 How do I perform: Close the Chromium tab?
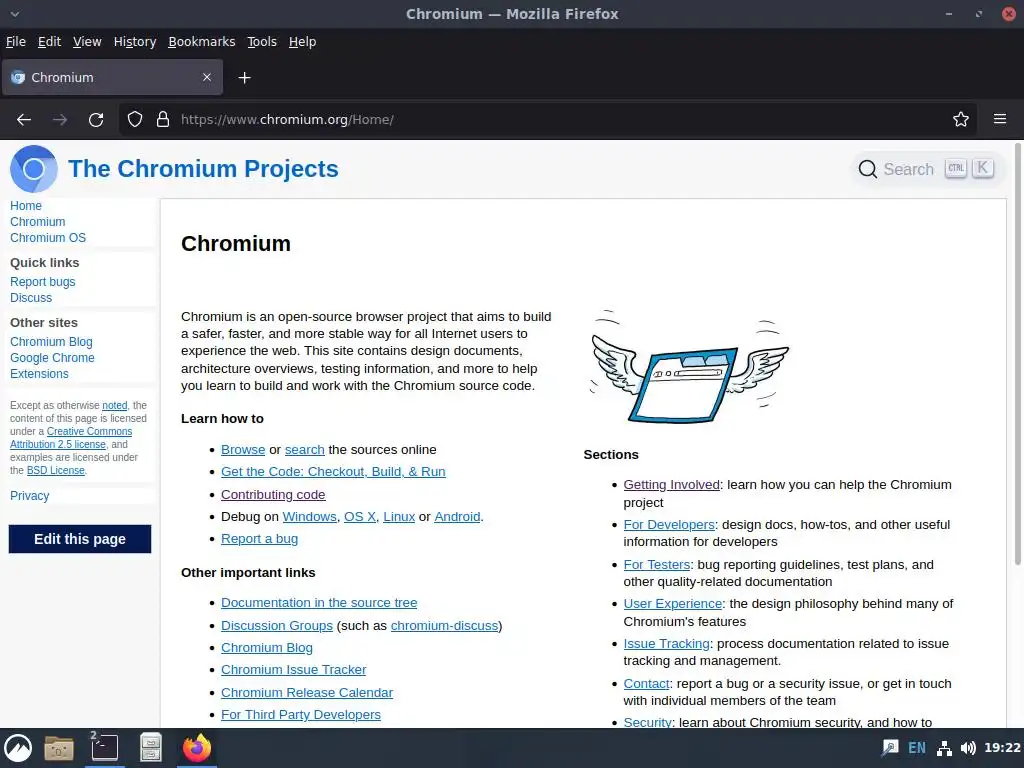[x=207, y=77]
